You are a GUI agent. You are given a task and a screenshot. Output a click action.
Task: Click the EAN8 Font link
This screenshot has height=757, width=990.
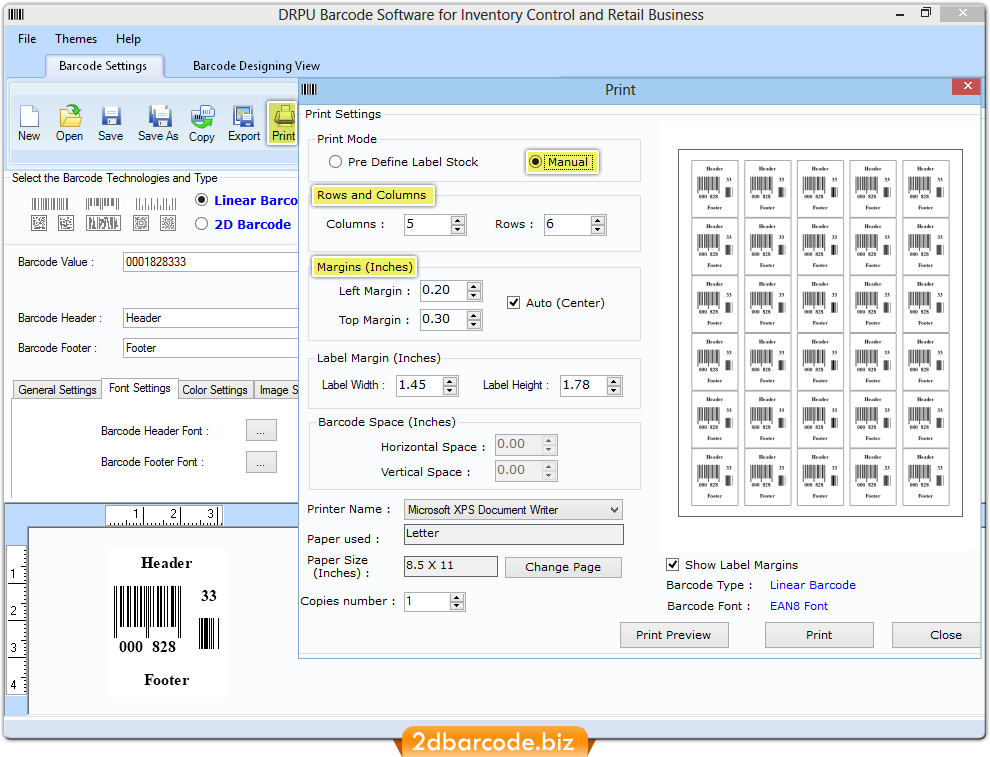799,606
